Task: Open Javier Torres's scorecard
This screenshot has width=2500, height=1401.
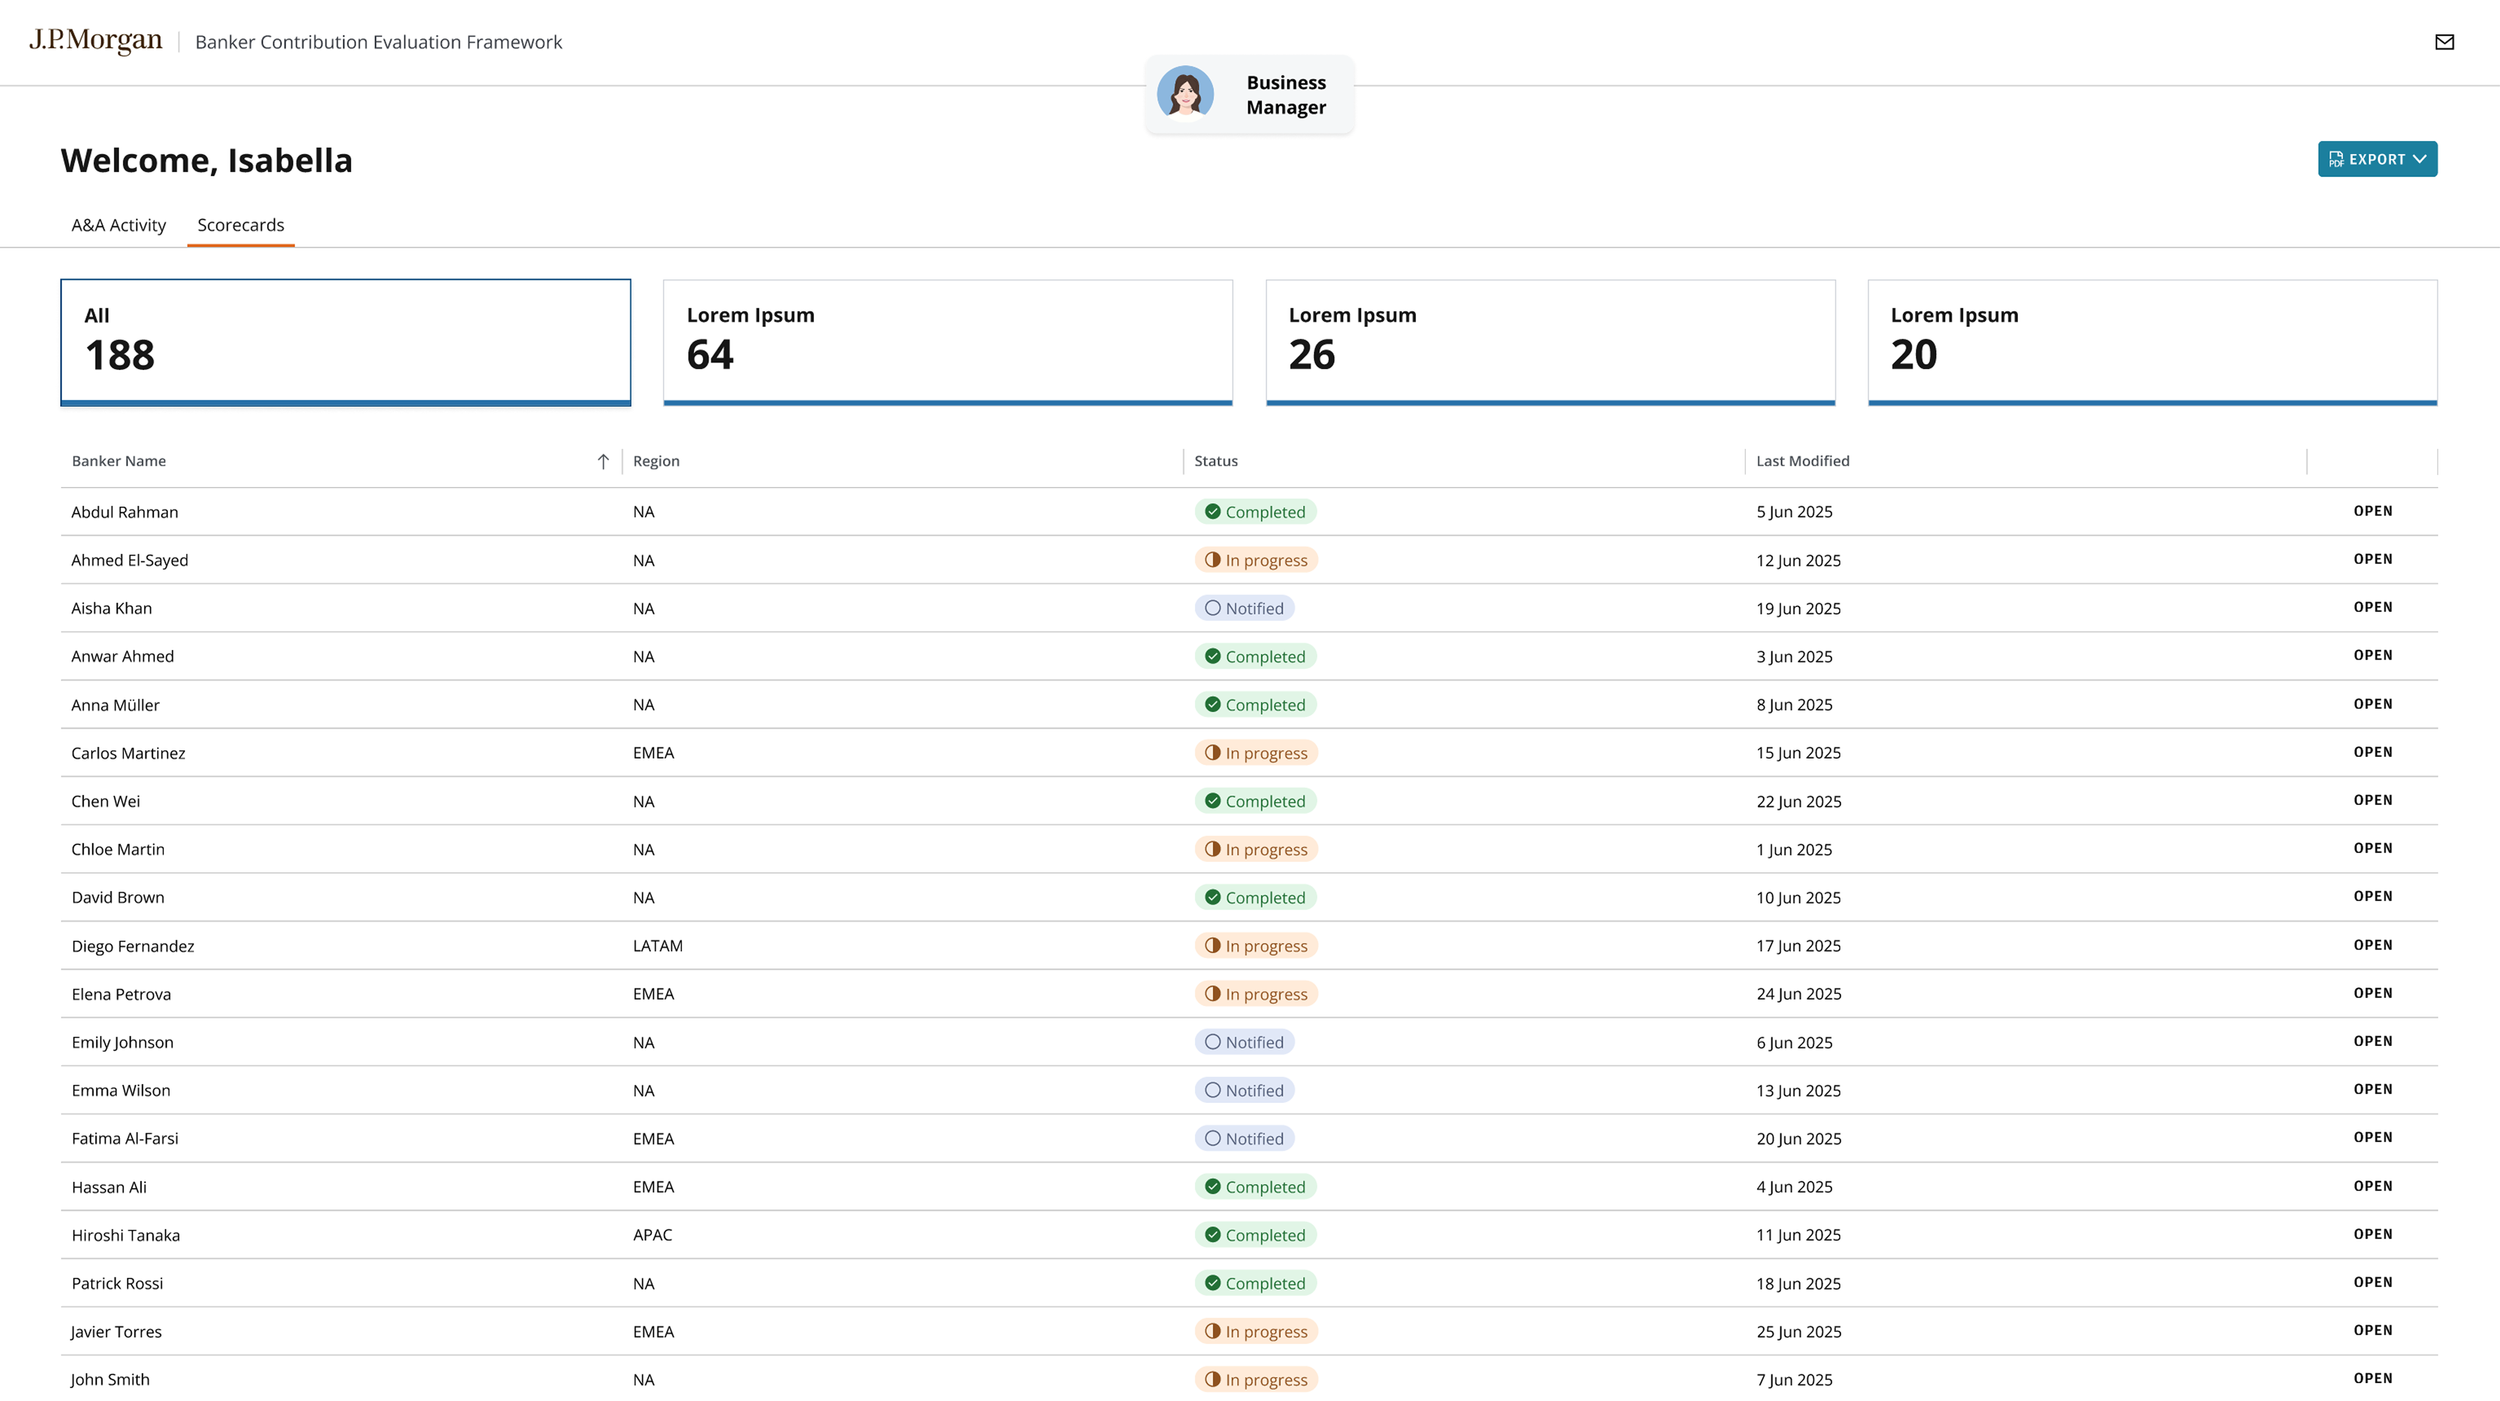Action: tap(2372, 1330)
